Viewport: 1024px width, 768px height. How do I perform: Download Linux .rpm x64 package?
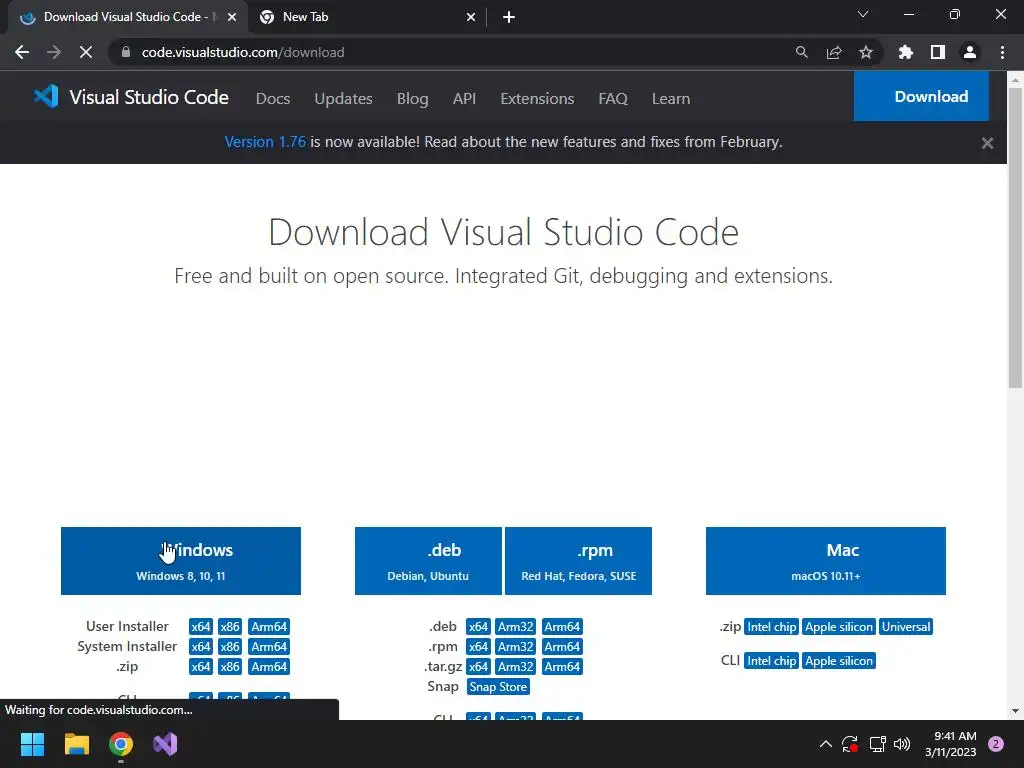pos(479,647)
